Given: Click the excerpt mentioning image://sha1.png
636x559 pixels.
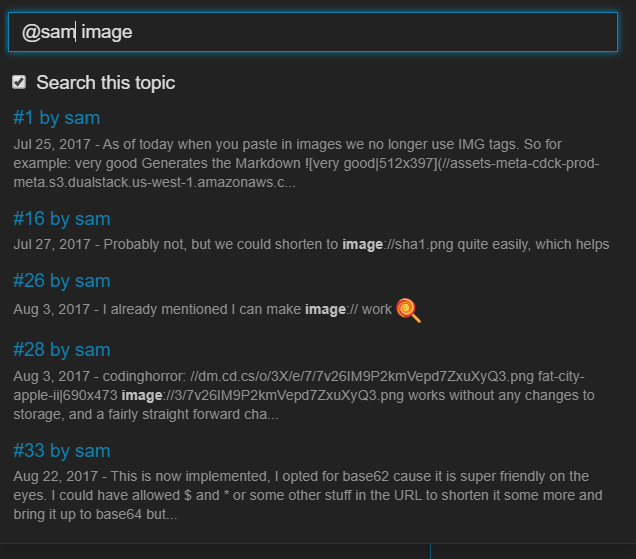Looking at the screenshot, I should tap(311, 244).
